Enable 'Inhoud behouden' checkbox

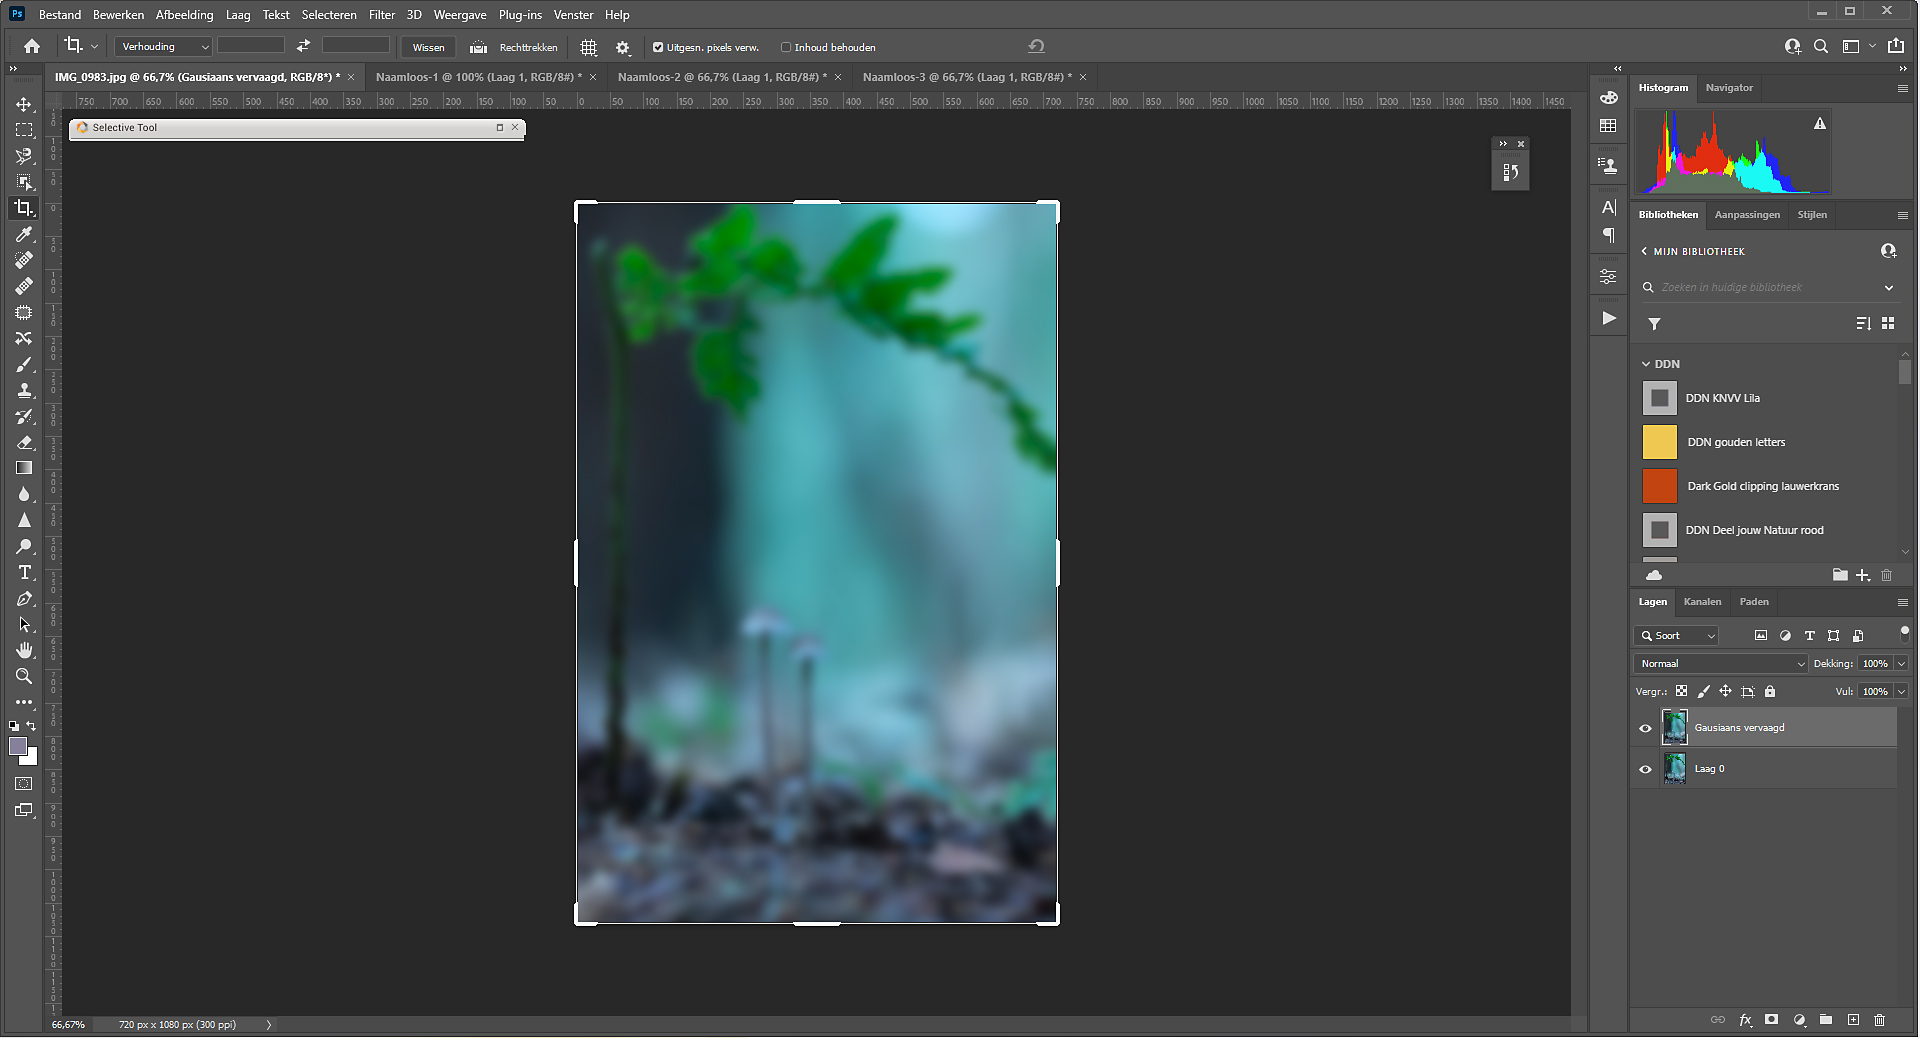click(786, 47)
